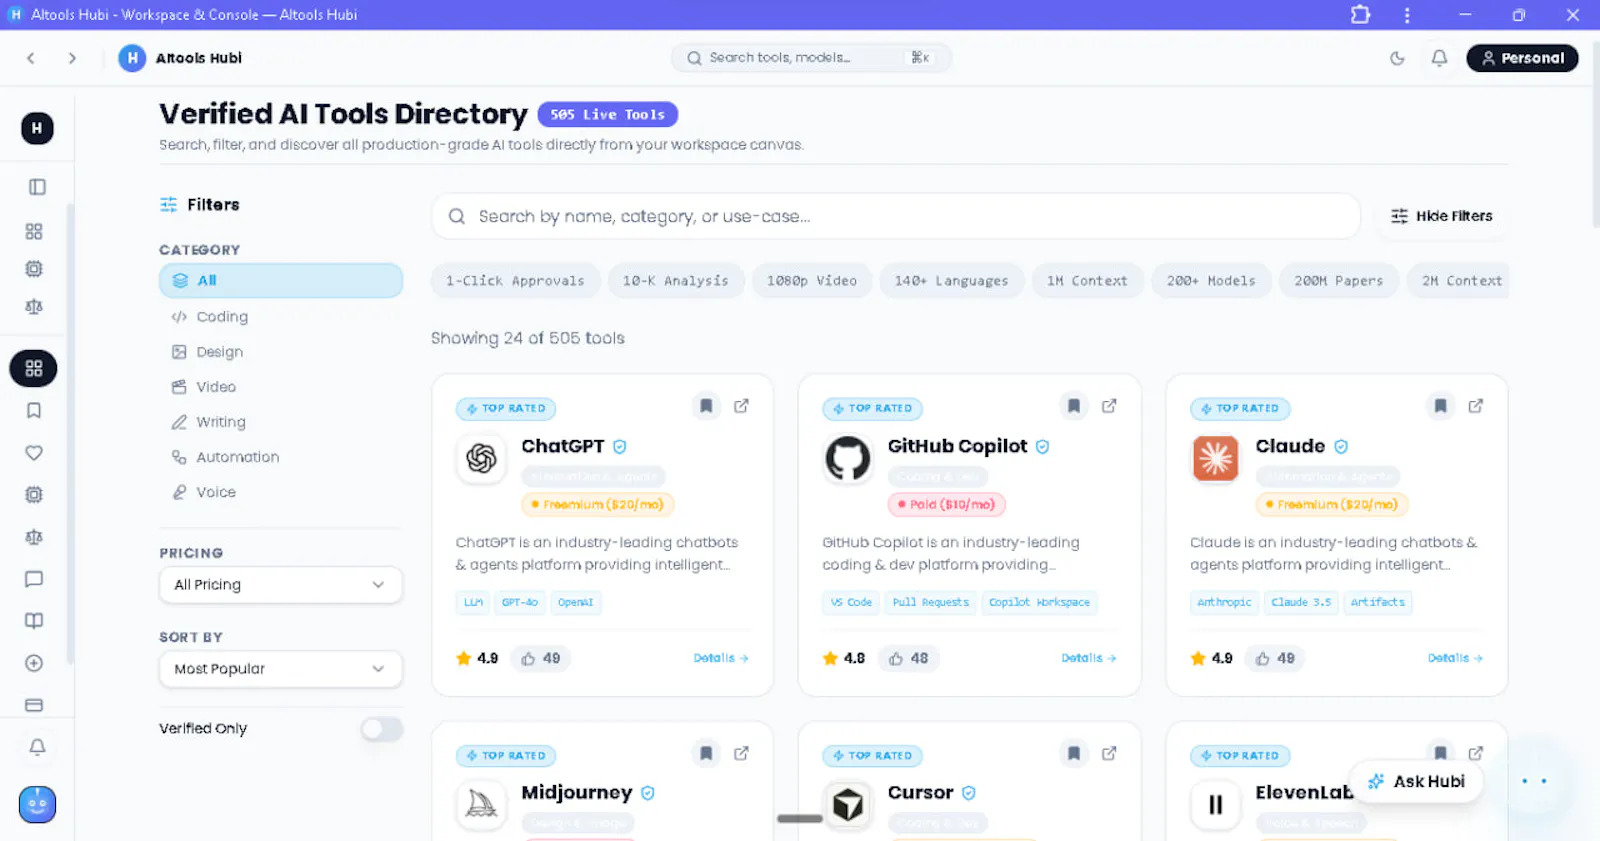Bookmark the ChatGPT card
This screenshot has width=1600, height=841.
pyautogui.click(x=706, y=406)
